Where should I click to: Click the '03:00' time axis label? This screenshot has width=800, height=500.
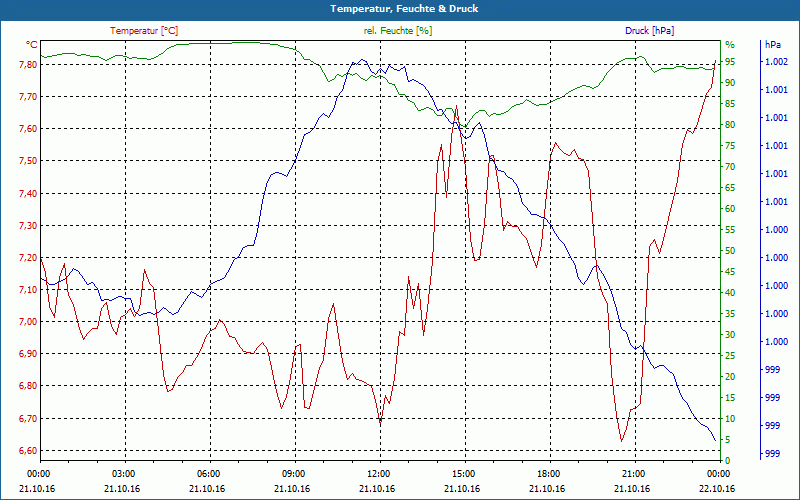[x=122, y=474]
